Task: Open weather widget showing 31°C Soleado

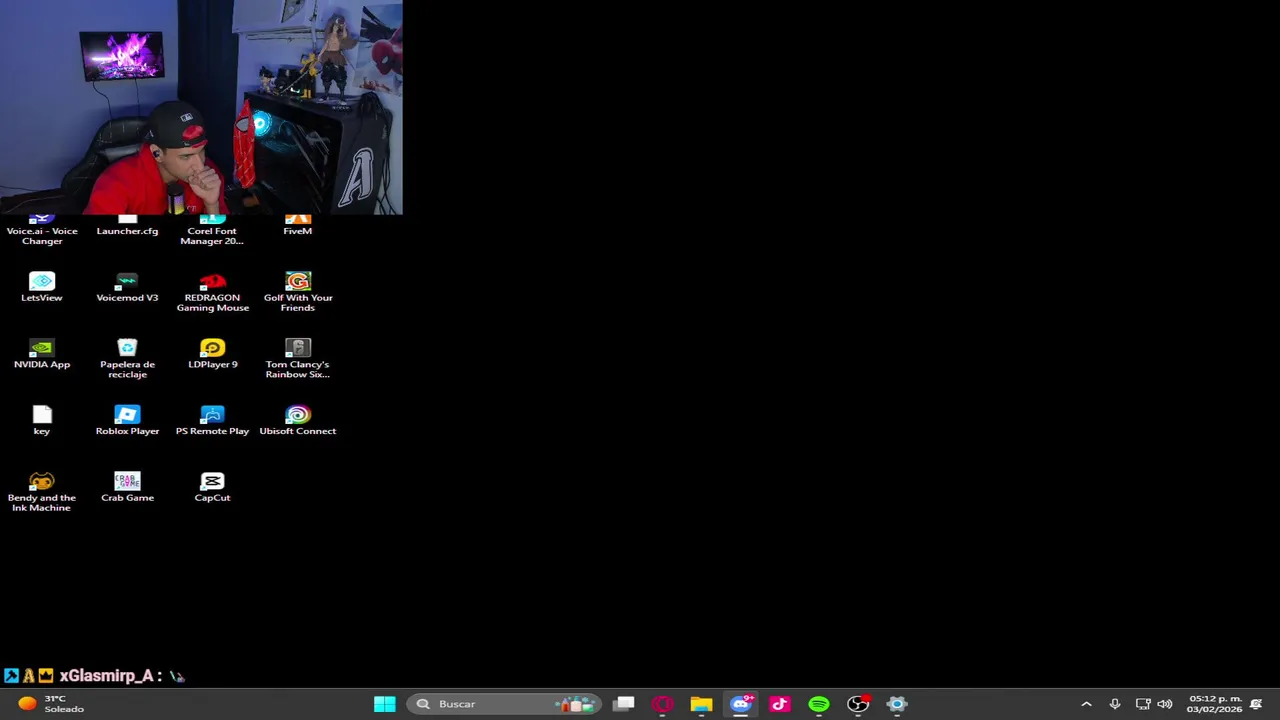Action: 51,704
